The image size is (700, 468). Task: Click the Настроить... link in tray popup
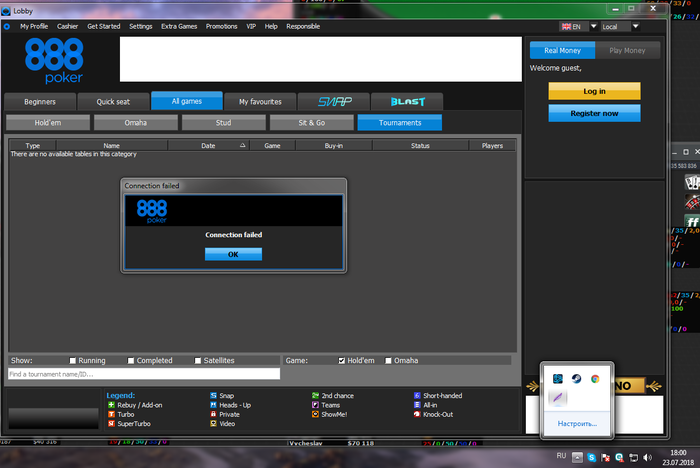point(577,423)
